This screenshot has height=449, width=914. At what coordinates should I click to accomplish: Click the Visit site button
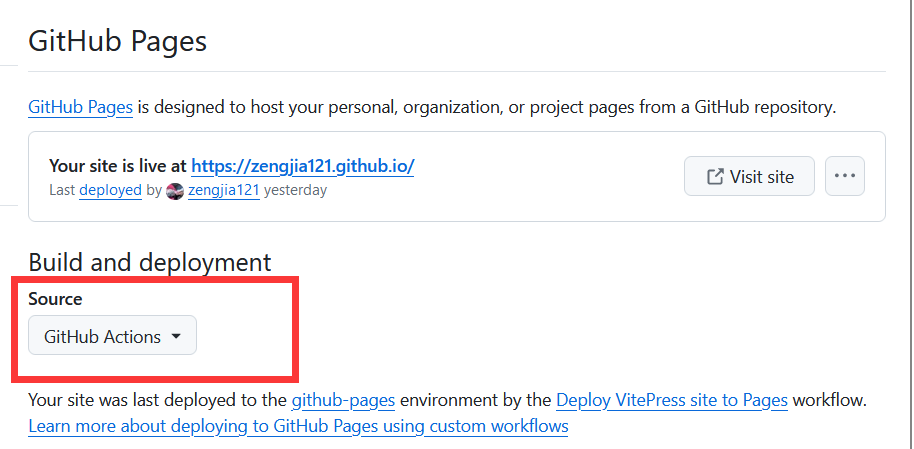[x=749, y=176]
